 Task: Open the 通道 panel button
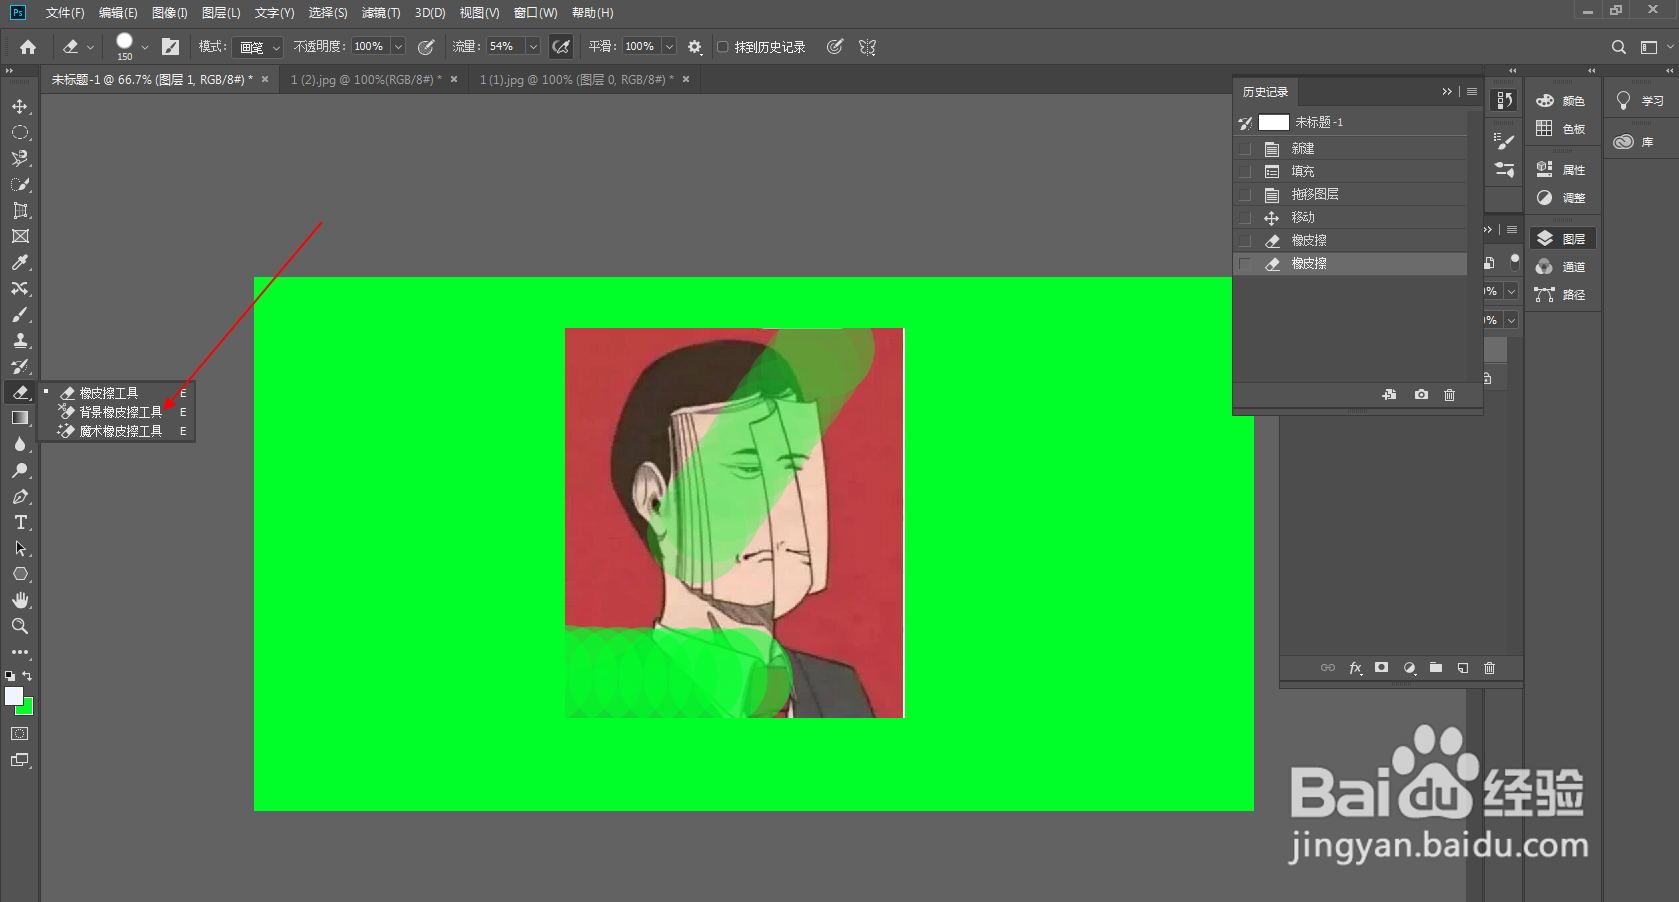tap(1563, 267)
